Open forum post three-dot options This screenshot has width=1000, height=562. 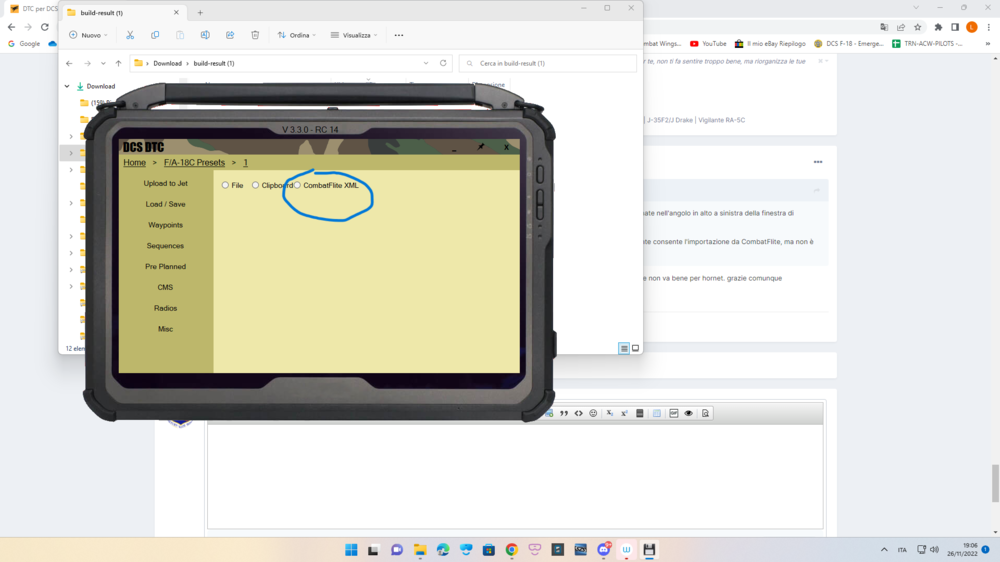[x=818, y=162]
